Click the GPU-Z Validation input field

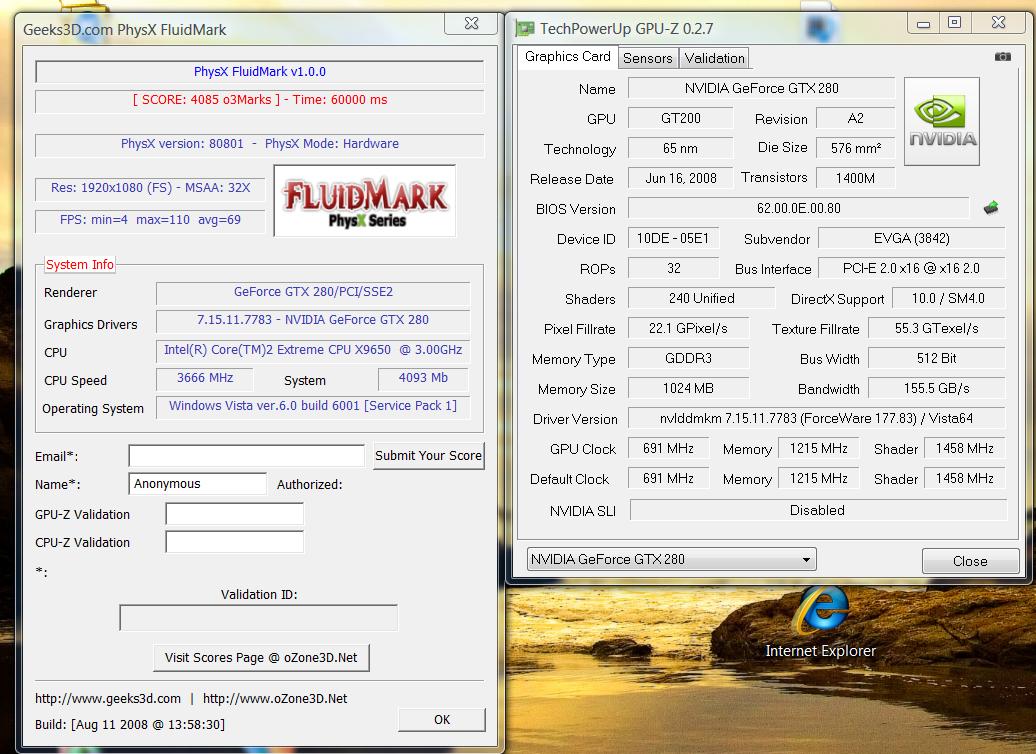235,513
